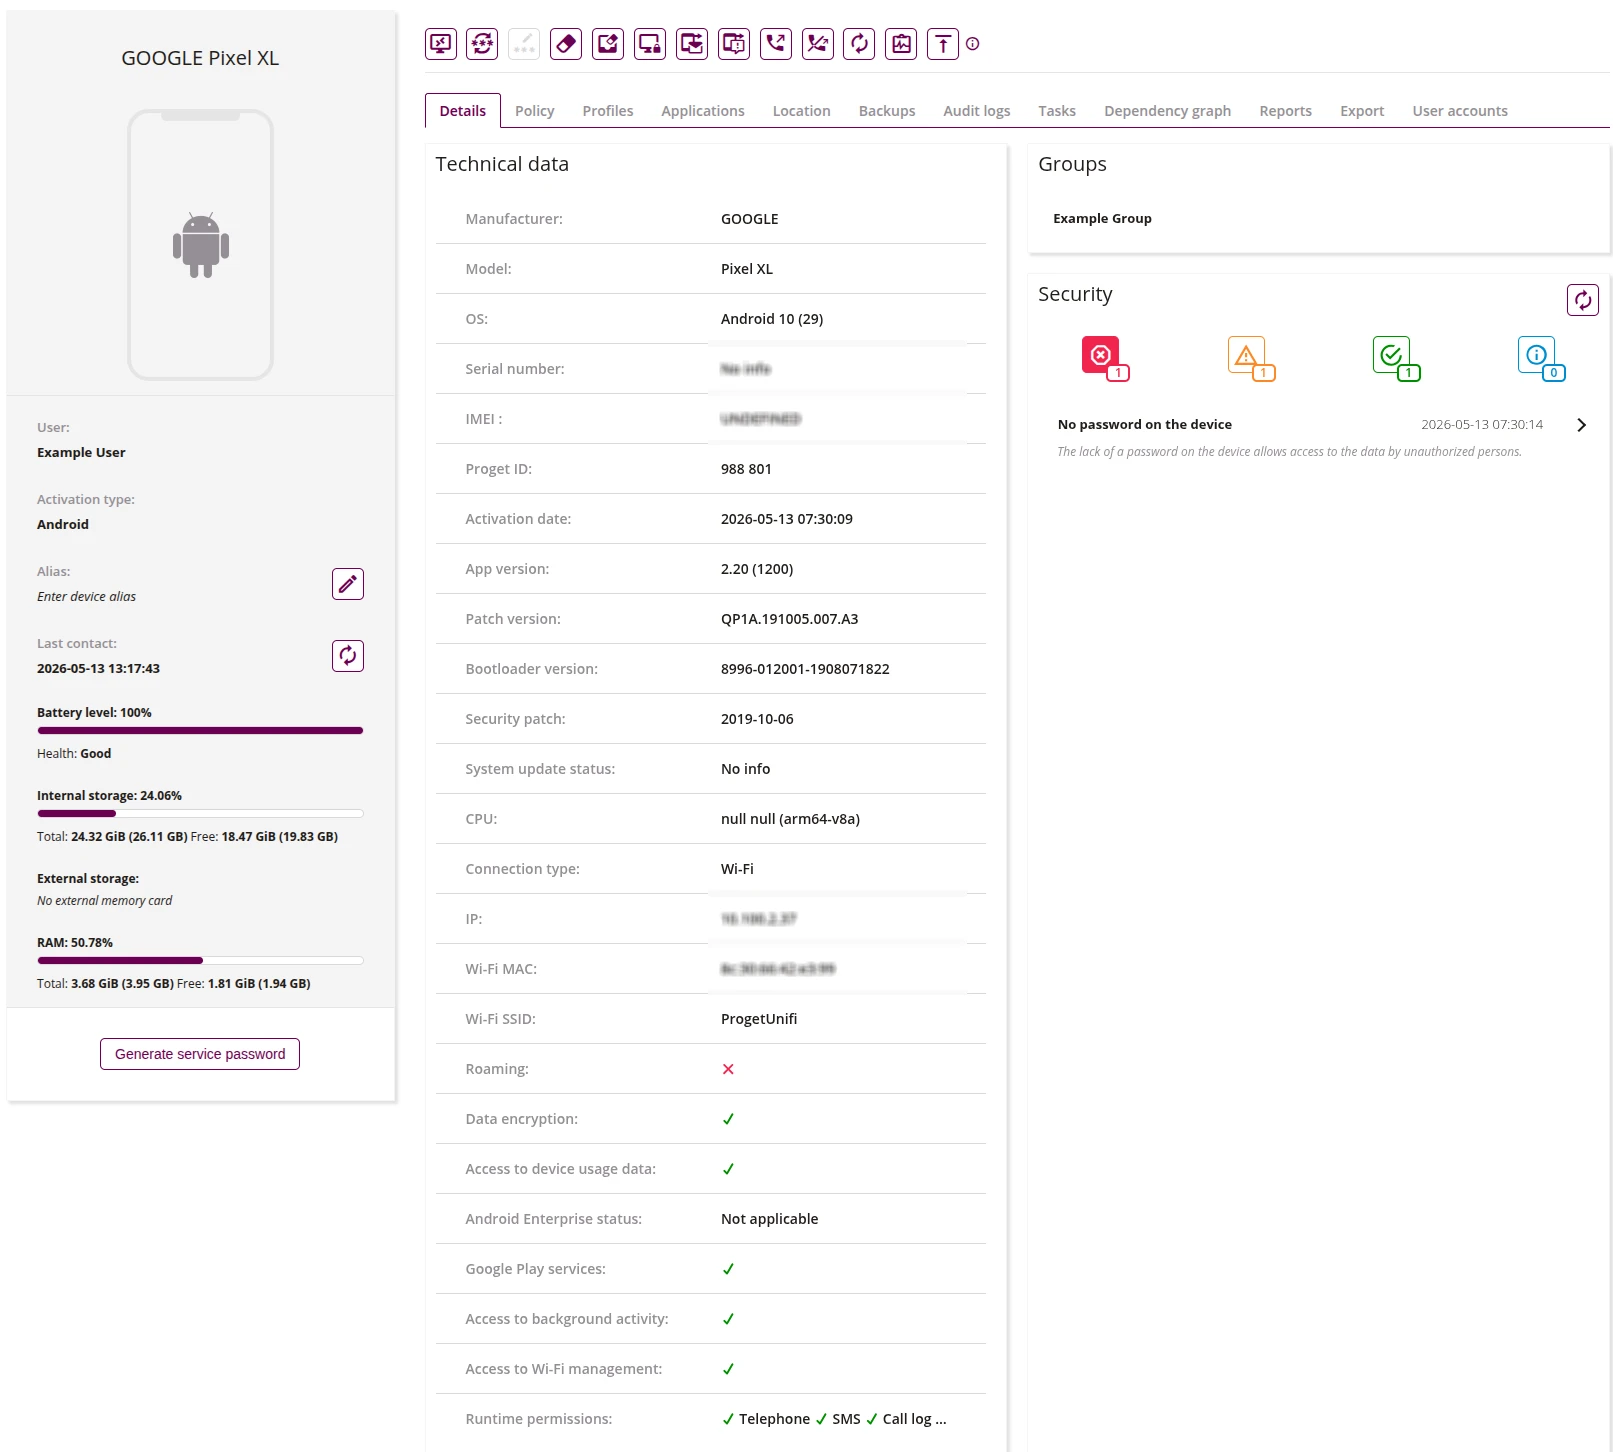The width and height of the screenshot is (1613, 1452).
Task: Click Android Enterprise status Not applicable
Action: point(770,1219)
